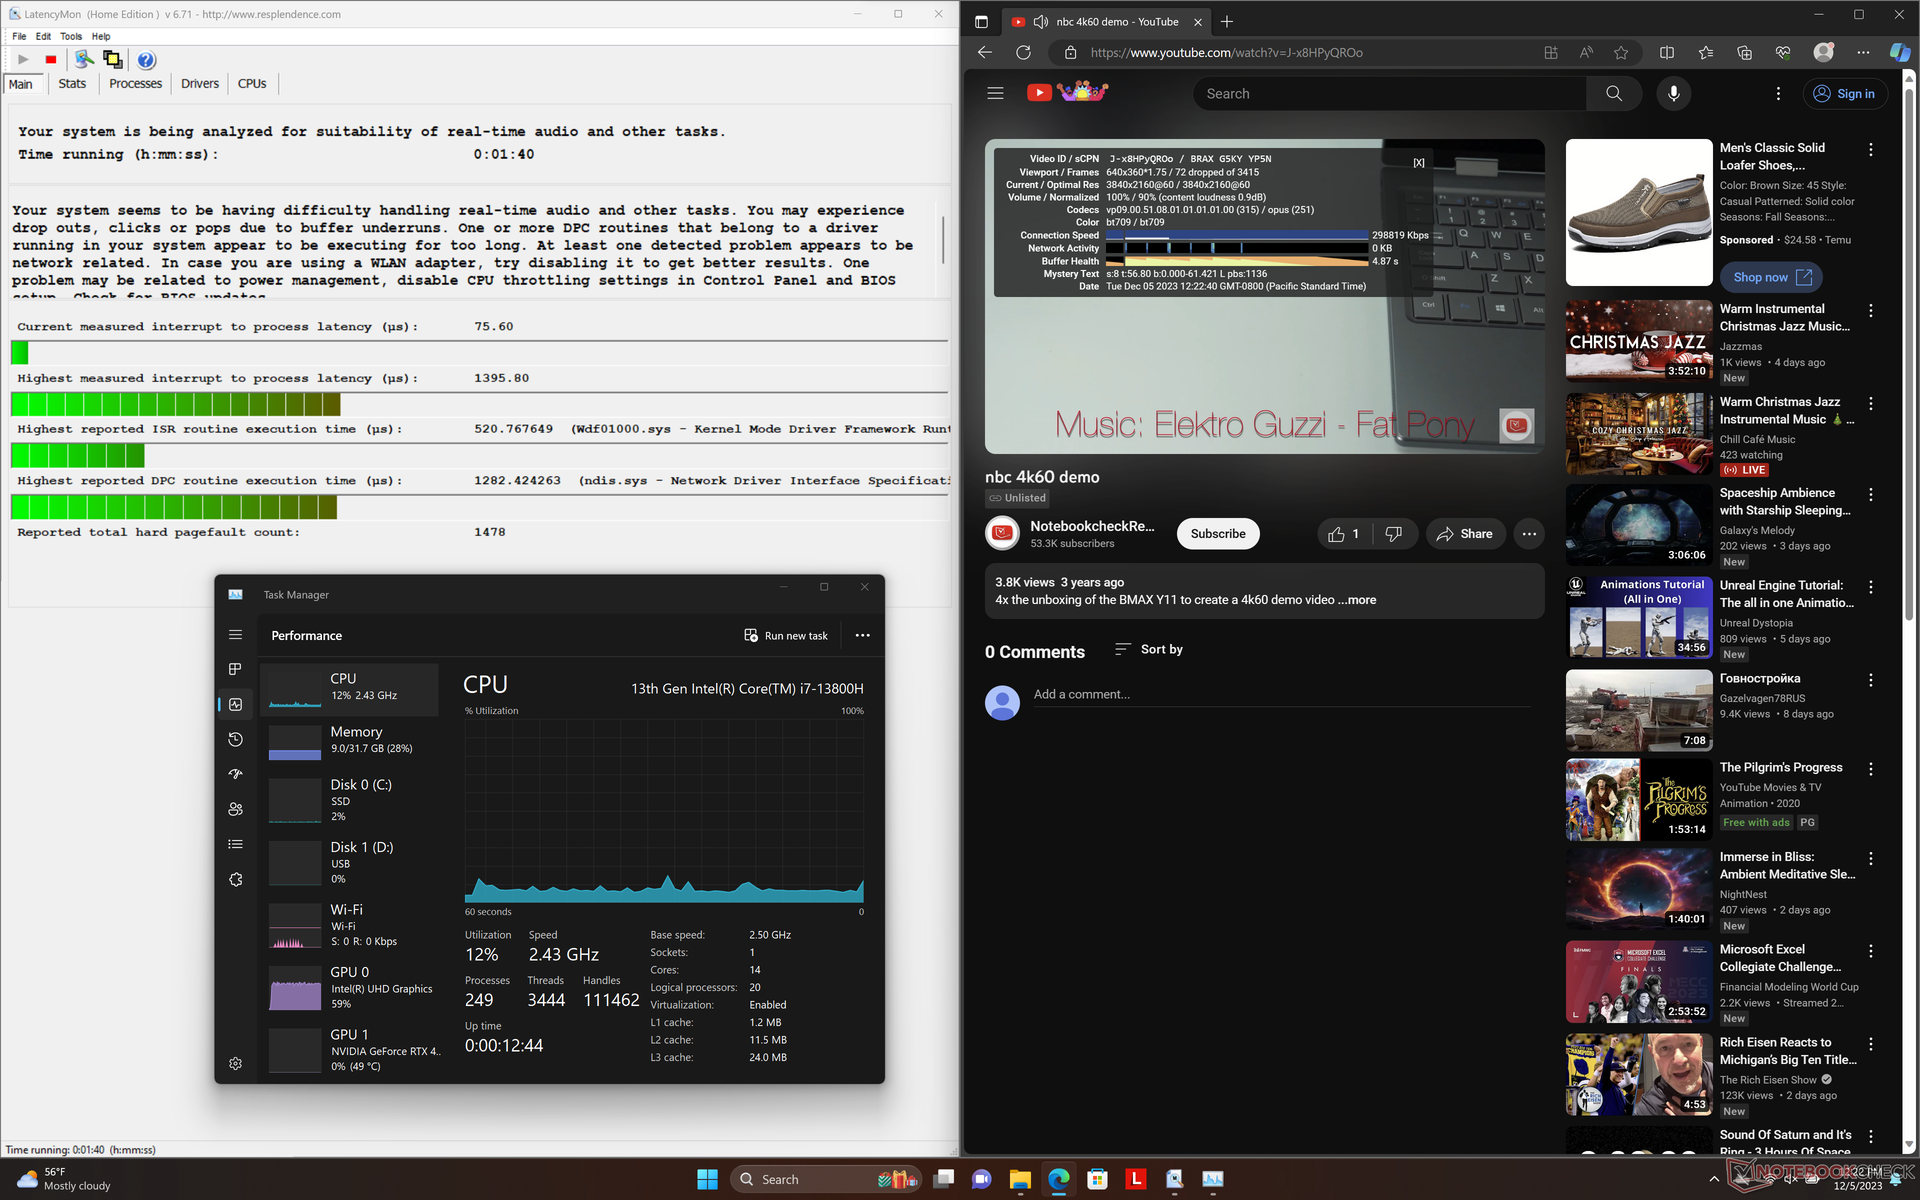Open Edge tab actions menu icon
This screenshot has height=1200, width=1920.
[x=981, y=21]
